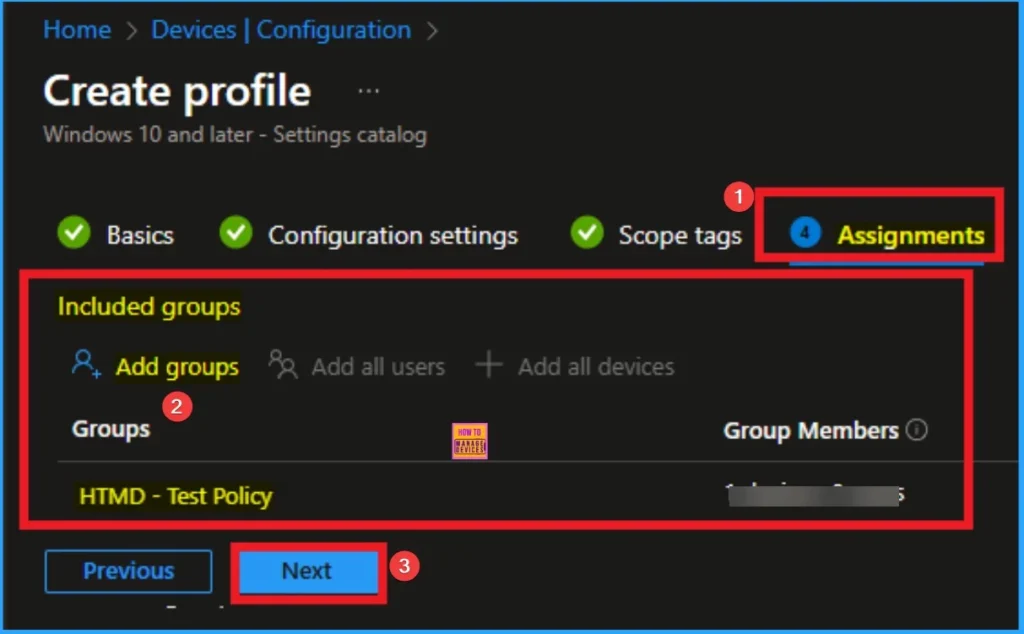The image size is (1024, 634).
Task: Click the Groups column header
Action: pos(111,429)
